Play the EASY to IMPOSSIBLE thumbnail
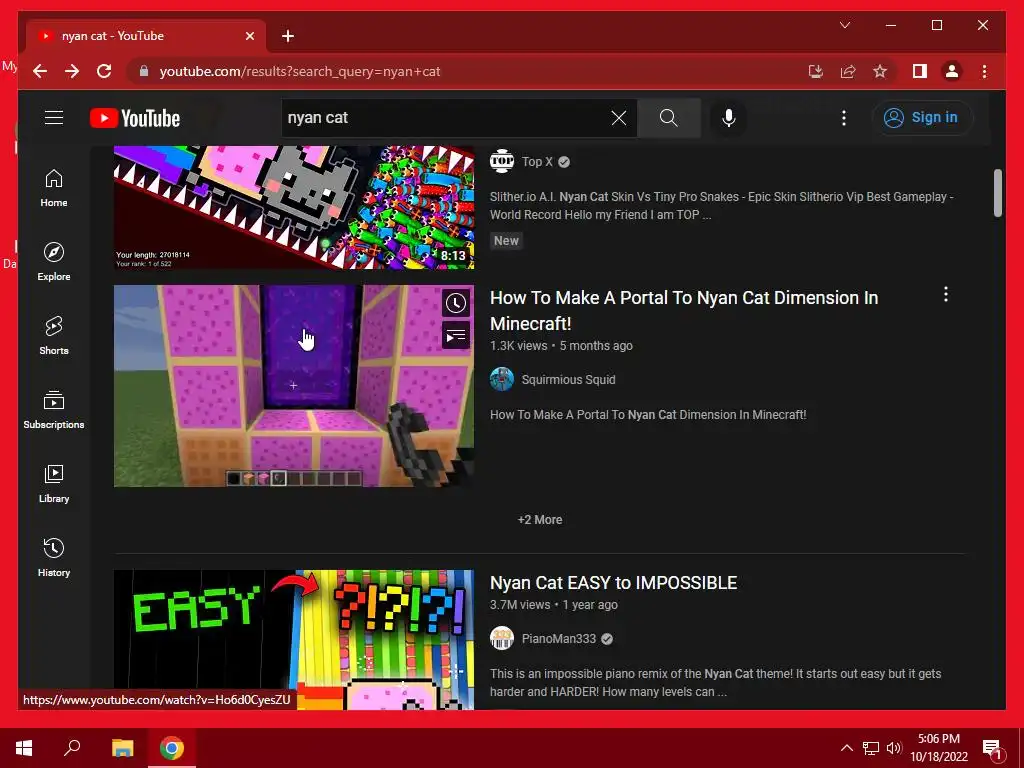Image resolution: width=1024 pixels, height=768 pixels. point(294,639)
